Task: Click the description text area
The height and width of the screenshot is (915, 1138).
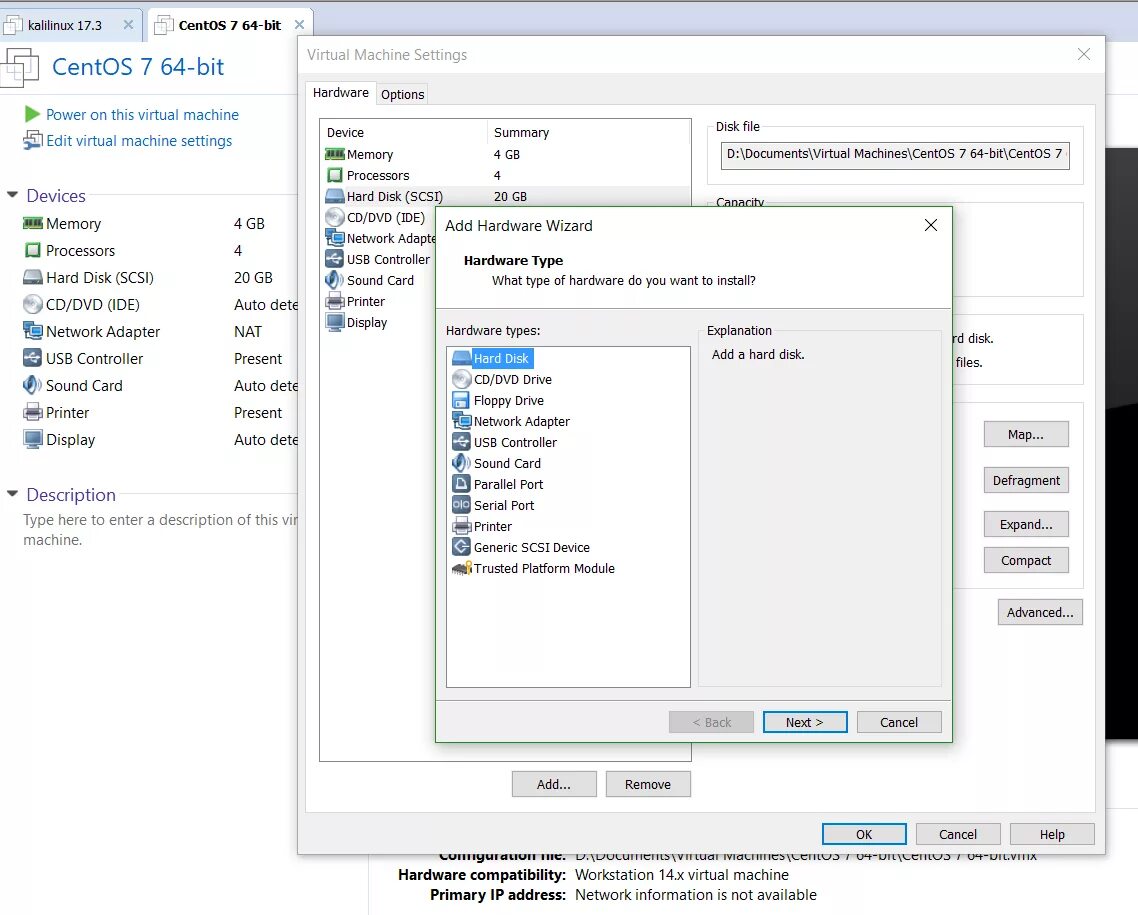Action: tap(160, 530)
